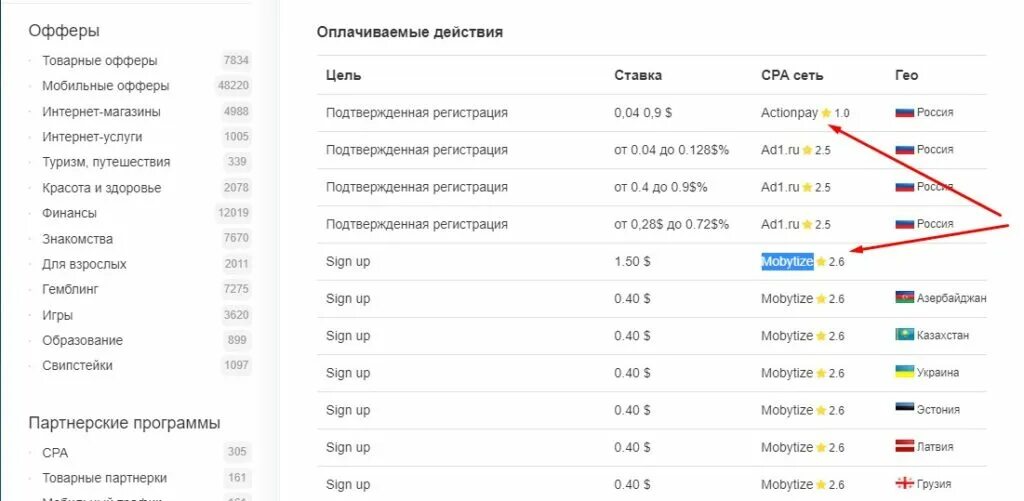Screen dimensions: 1024x501
Task: Click the Ставка column header
Action: (x=637, y=75)
